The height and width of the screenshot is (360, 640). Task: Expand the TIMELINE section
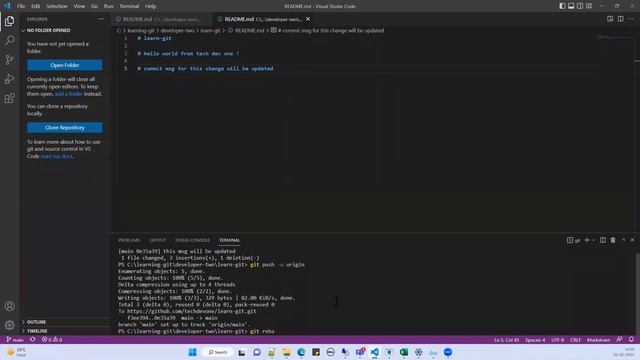[x=65, y=331]
